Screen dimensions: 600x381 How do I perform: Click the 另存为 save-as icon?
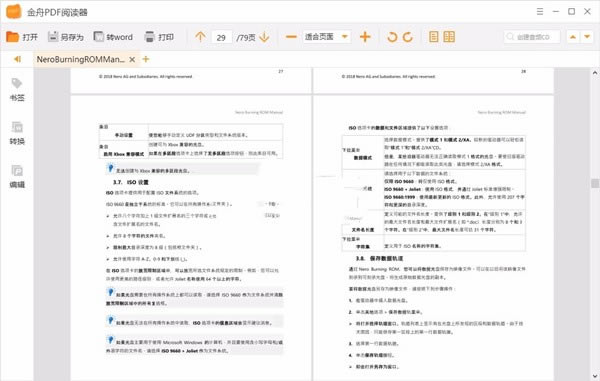pyautogui.click(x=53, y=37)
